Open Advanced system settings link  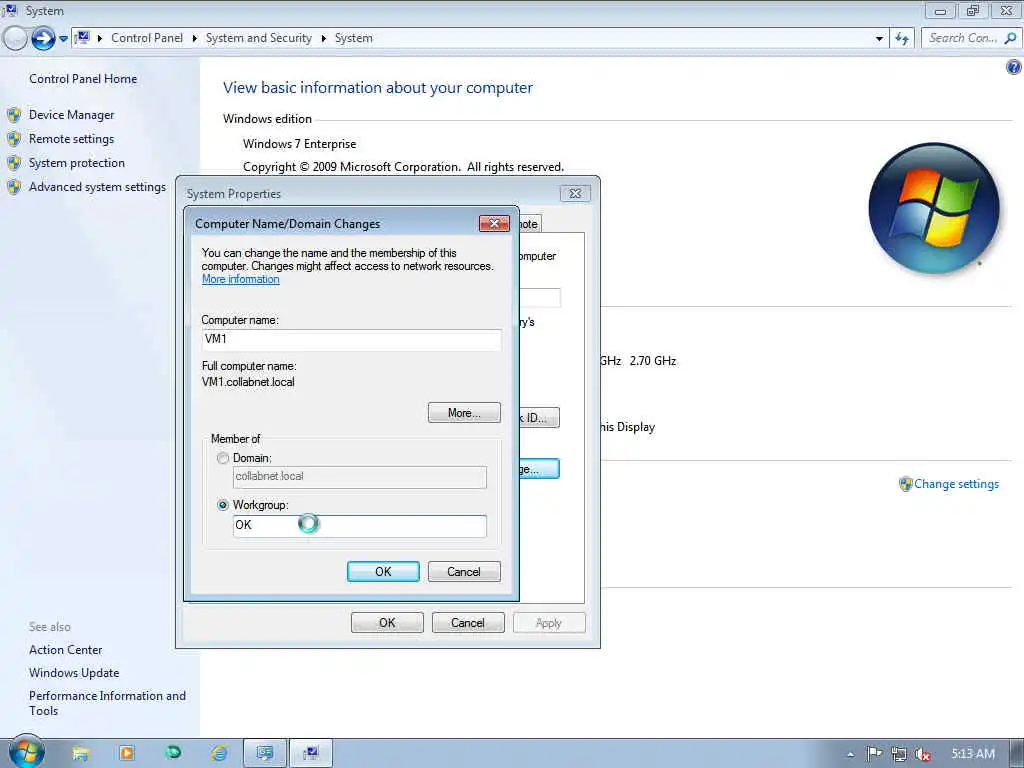(x=97, y=187)
